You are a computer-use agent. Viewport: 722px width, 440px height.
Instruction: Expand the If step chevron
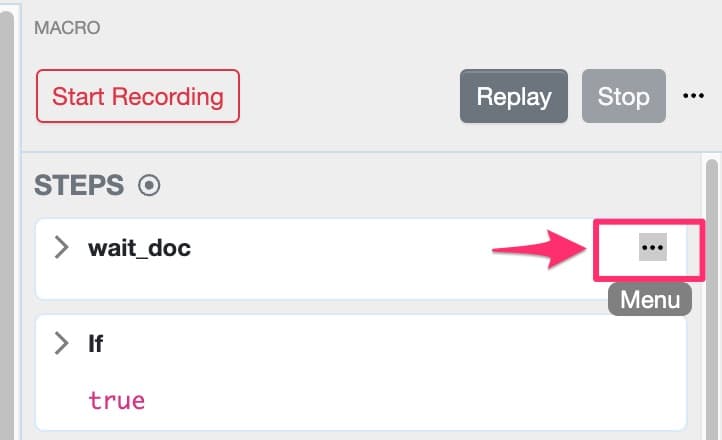coord(62,344)
